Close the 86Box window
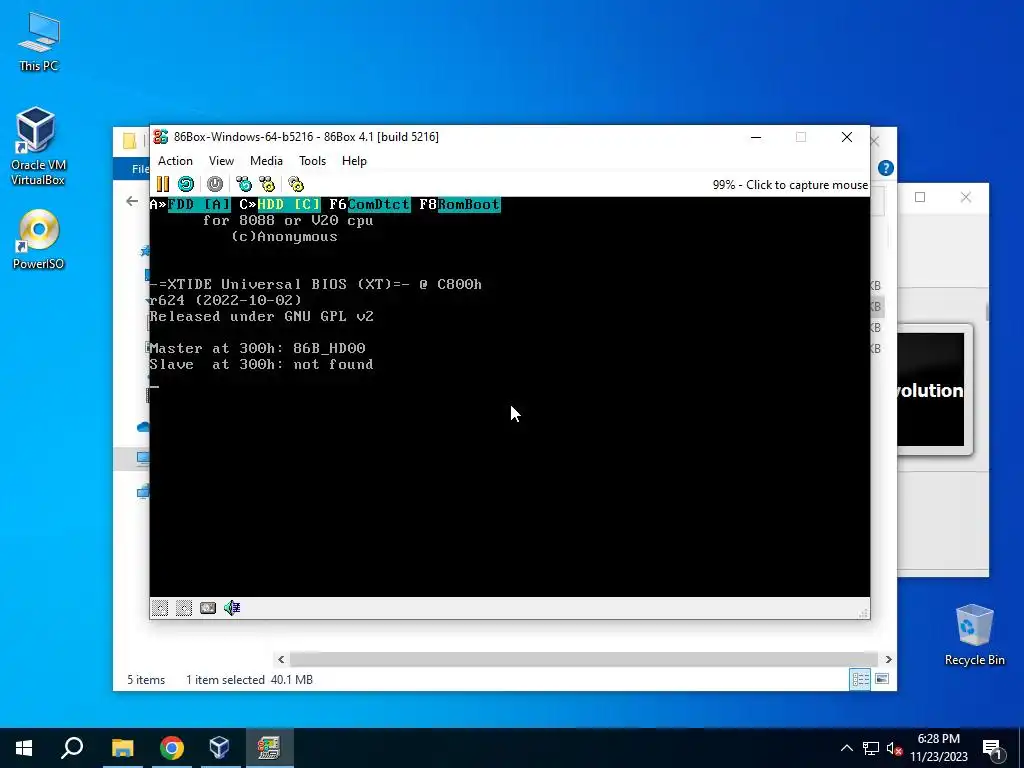 pyautogui.click(x=846, y=137)
